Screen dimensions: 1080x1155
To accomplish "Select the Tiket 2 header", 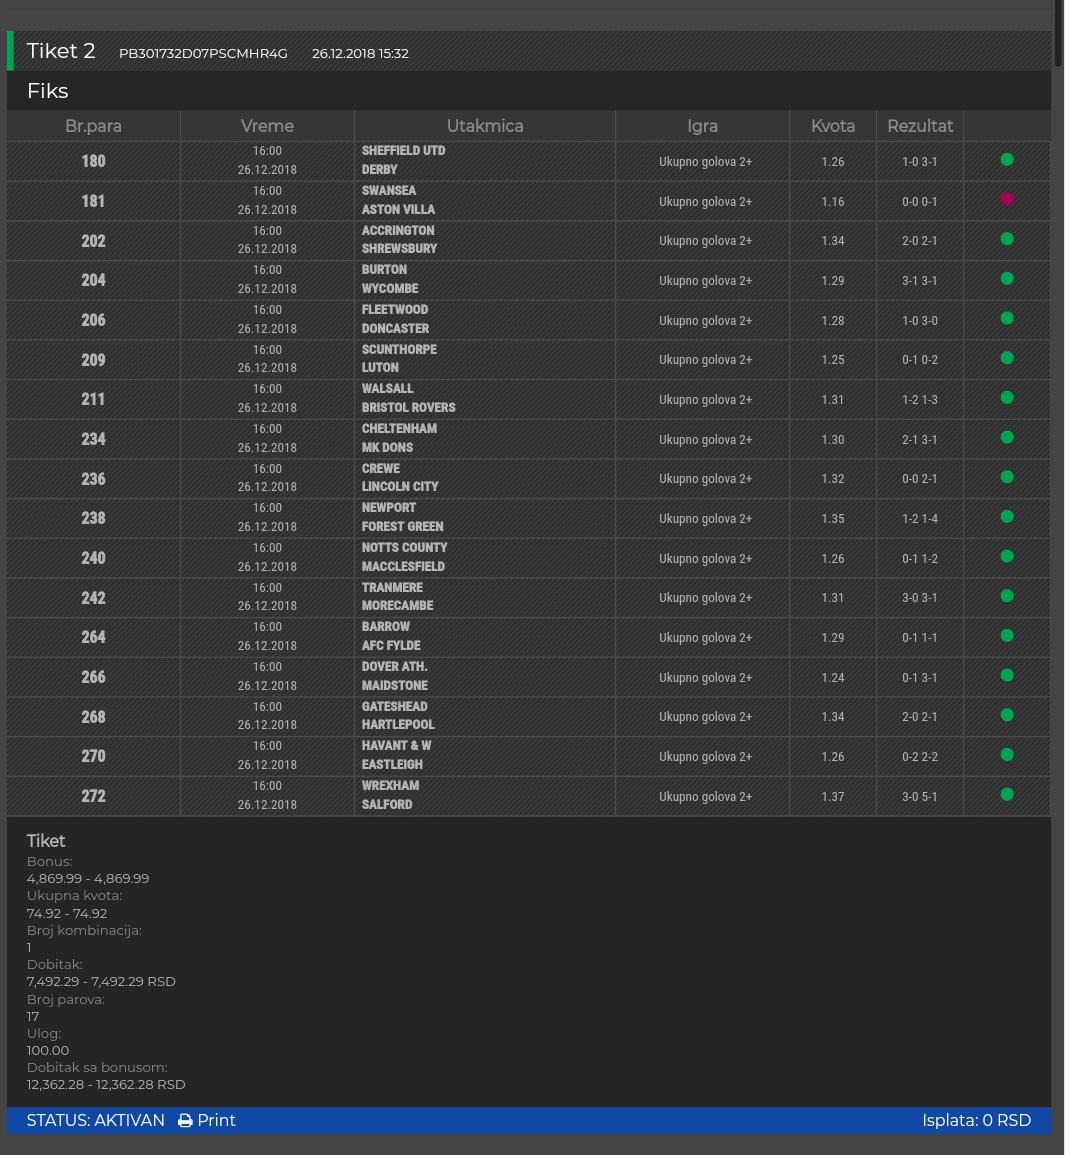I will pos(61,51).
